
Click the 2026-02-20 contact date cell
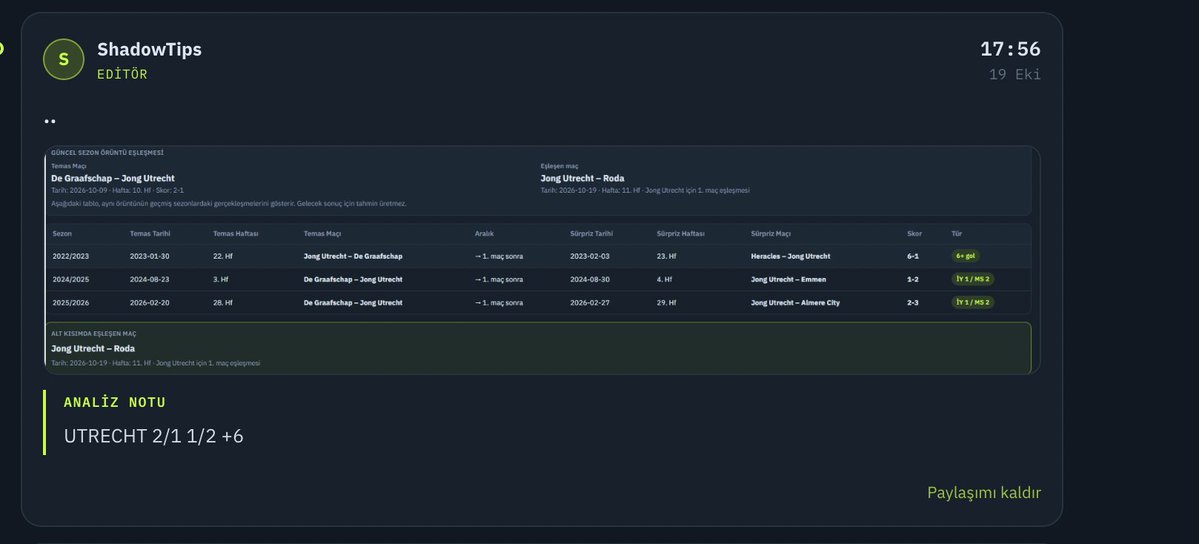pyautogui.click(x=149, y=303)
